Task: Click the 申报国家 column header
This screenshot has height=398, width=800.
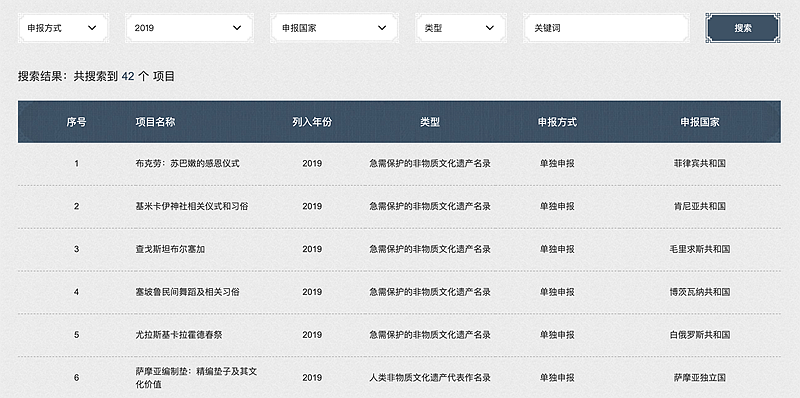Action: point(699,122)
